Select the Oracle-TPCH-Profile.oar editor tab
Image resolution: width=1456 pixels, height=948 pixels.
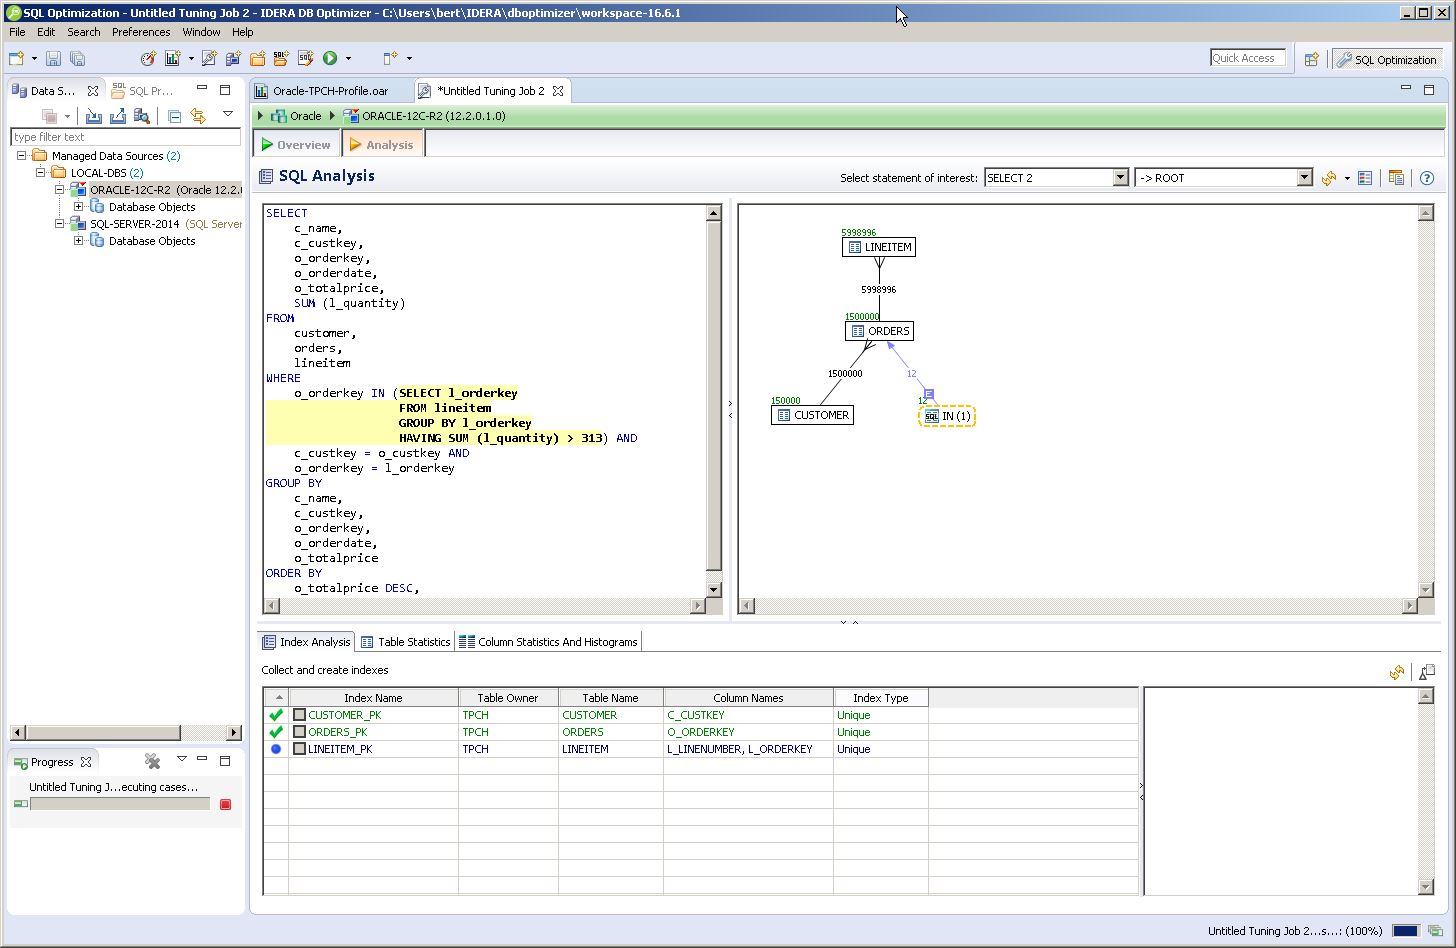point(330,91)
